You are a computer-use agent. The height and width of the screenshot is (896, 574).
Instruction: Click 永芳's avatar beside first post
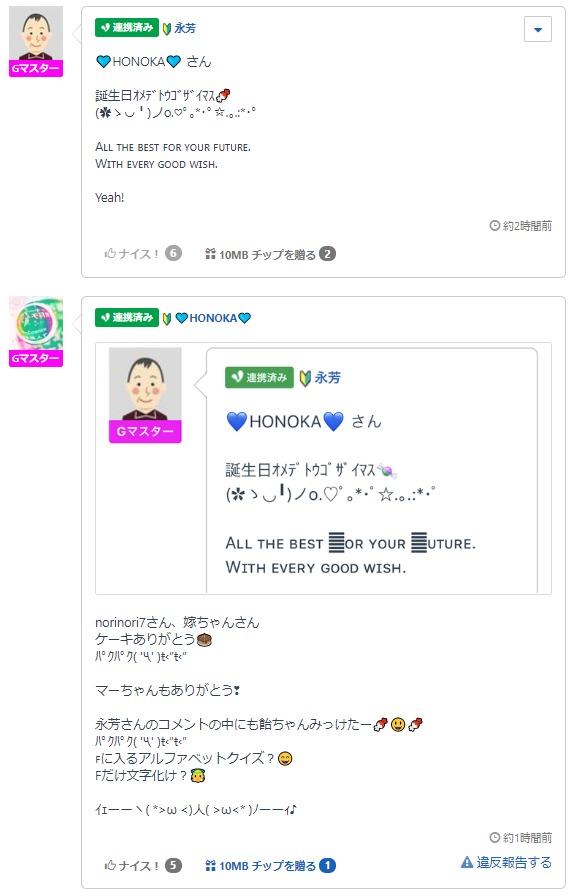36,33
